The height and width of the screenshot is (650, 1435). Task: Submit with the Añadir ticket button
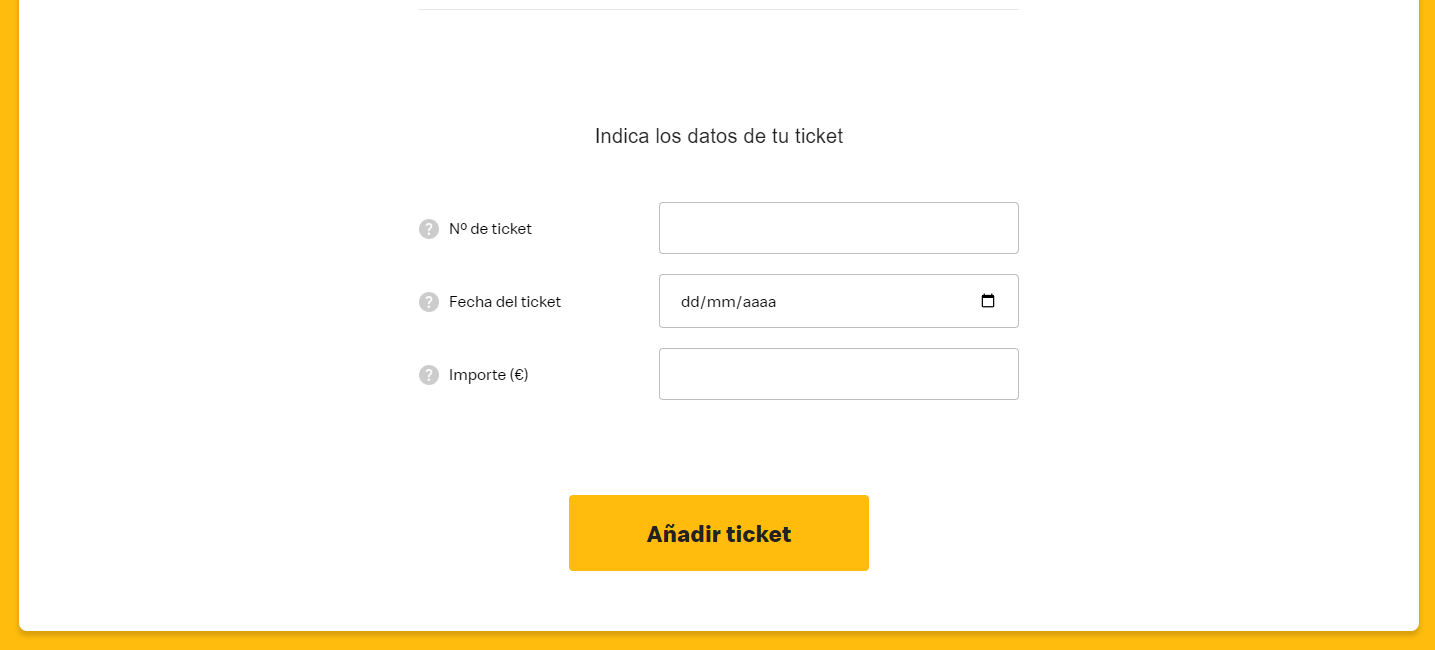pos(719,533)
